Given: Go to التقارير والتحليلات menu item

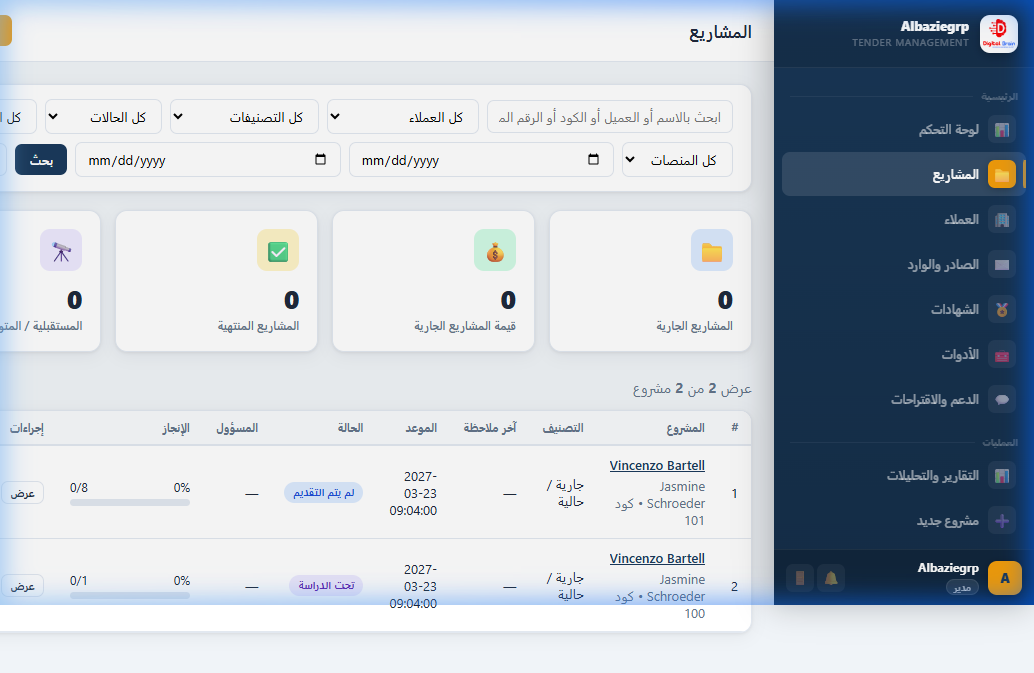Looking at the screenshot, I should click(903, 475).
